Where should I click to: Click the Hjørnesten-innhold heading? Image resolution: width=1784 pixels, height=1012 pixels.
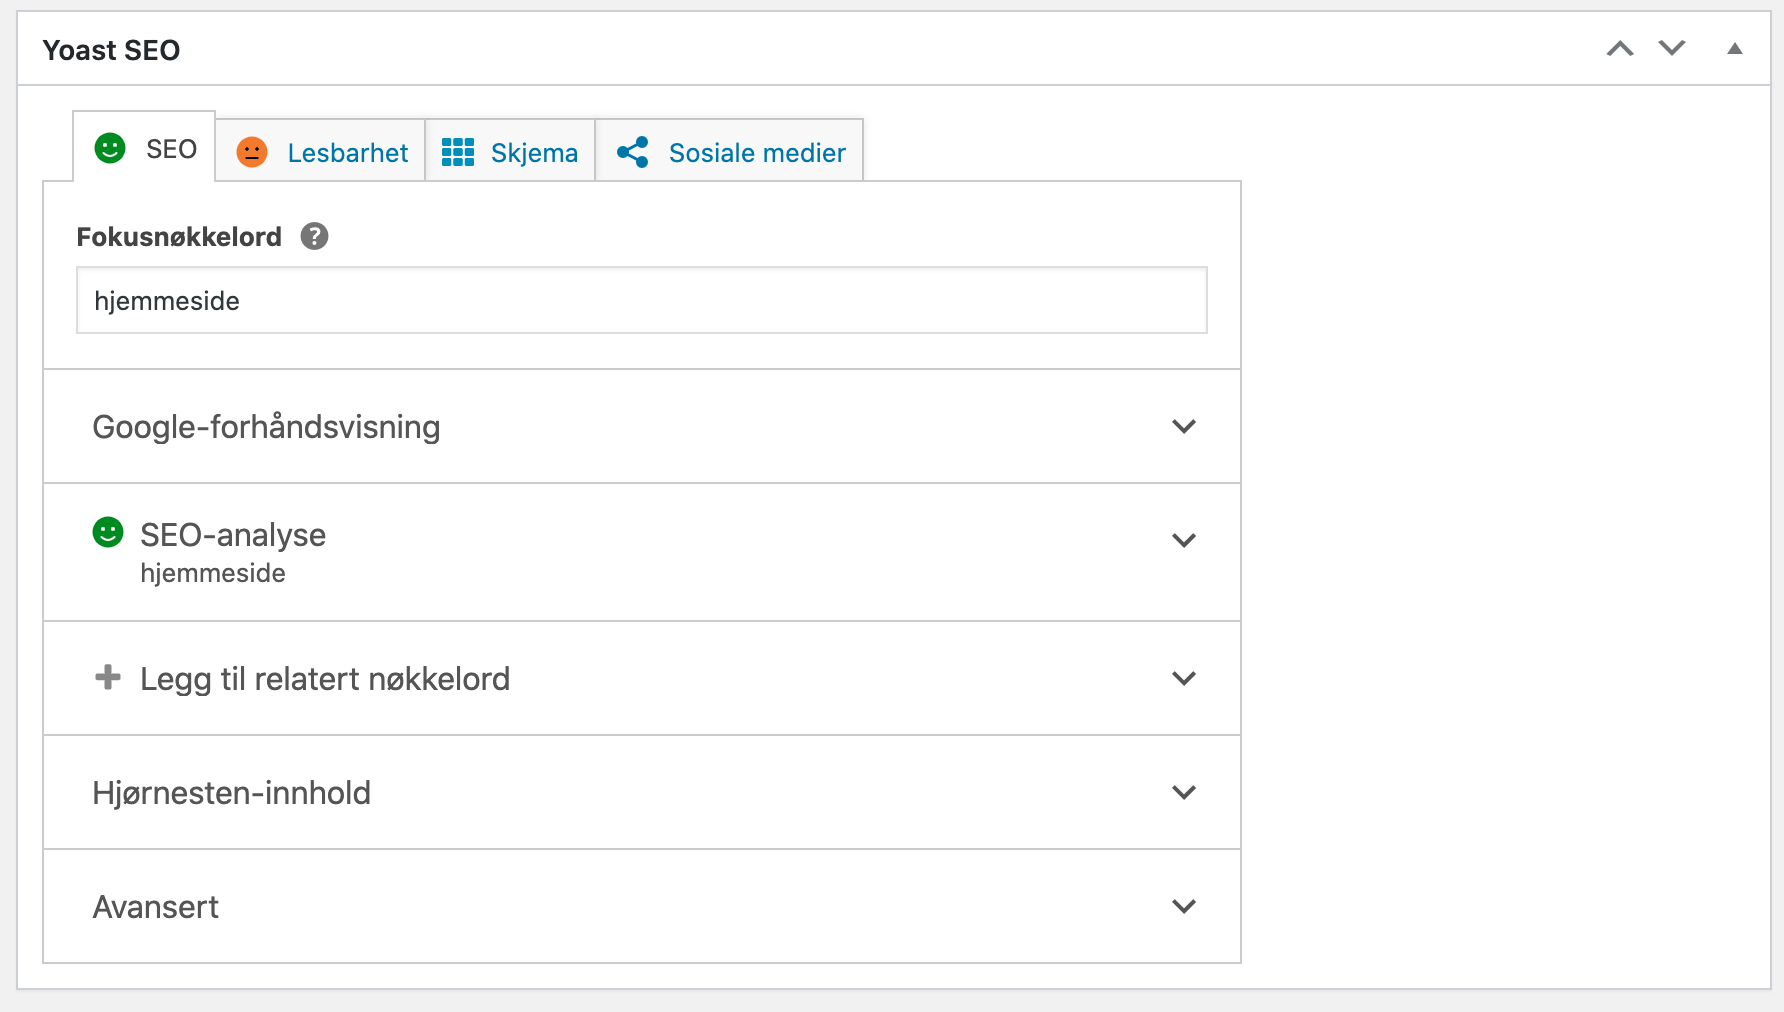[231, 793]
